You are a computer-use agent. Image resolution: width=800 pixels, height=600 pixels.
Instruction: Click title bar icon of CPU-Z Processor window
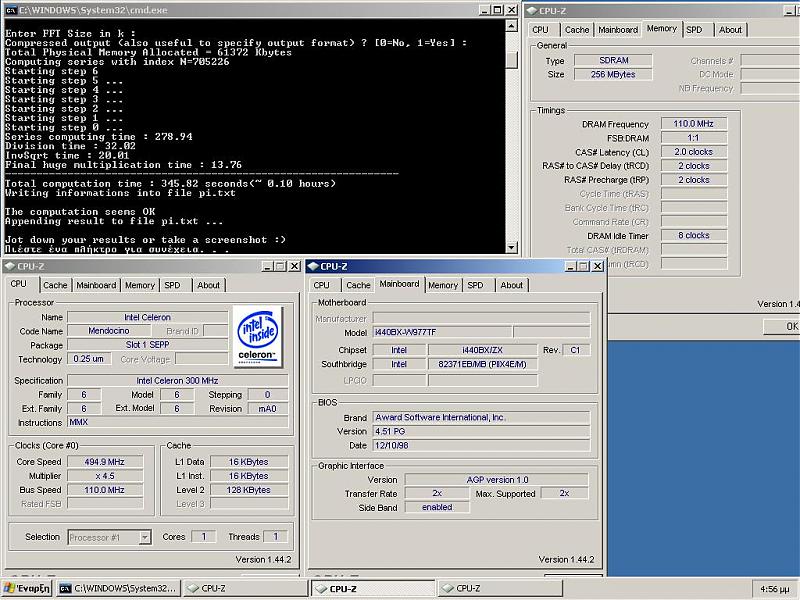coord(9,266)
